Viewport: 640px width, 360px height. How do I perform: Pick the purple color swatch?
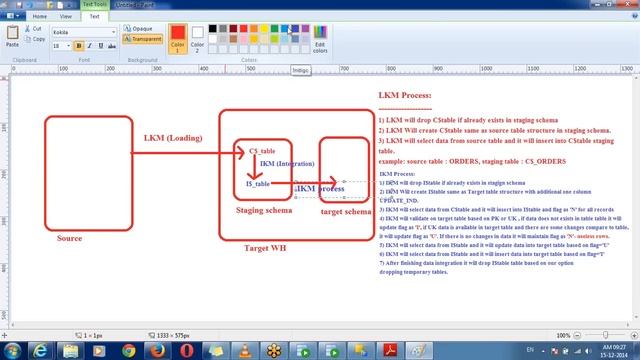click(305, 28)
